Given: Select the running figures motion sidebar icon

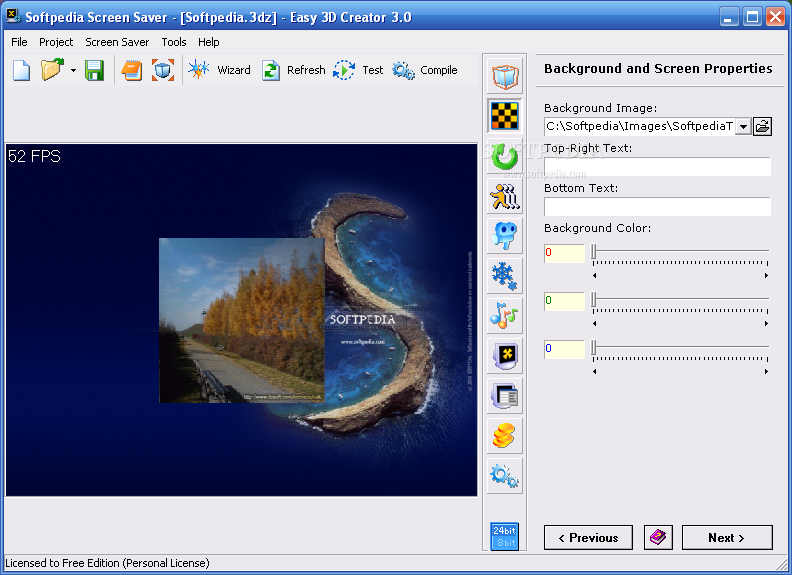Looking at the screenshot, I should point(505,196).
